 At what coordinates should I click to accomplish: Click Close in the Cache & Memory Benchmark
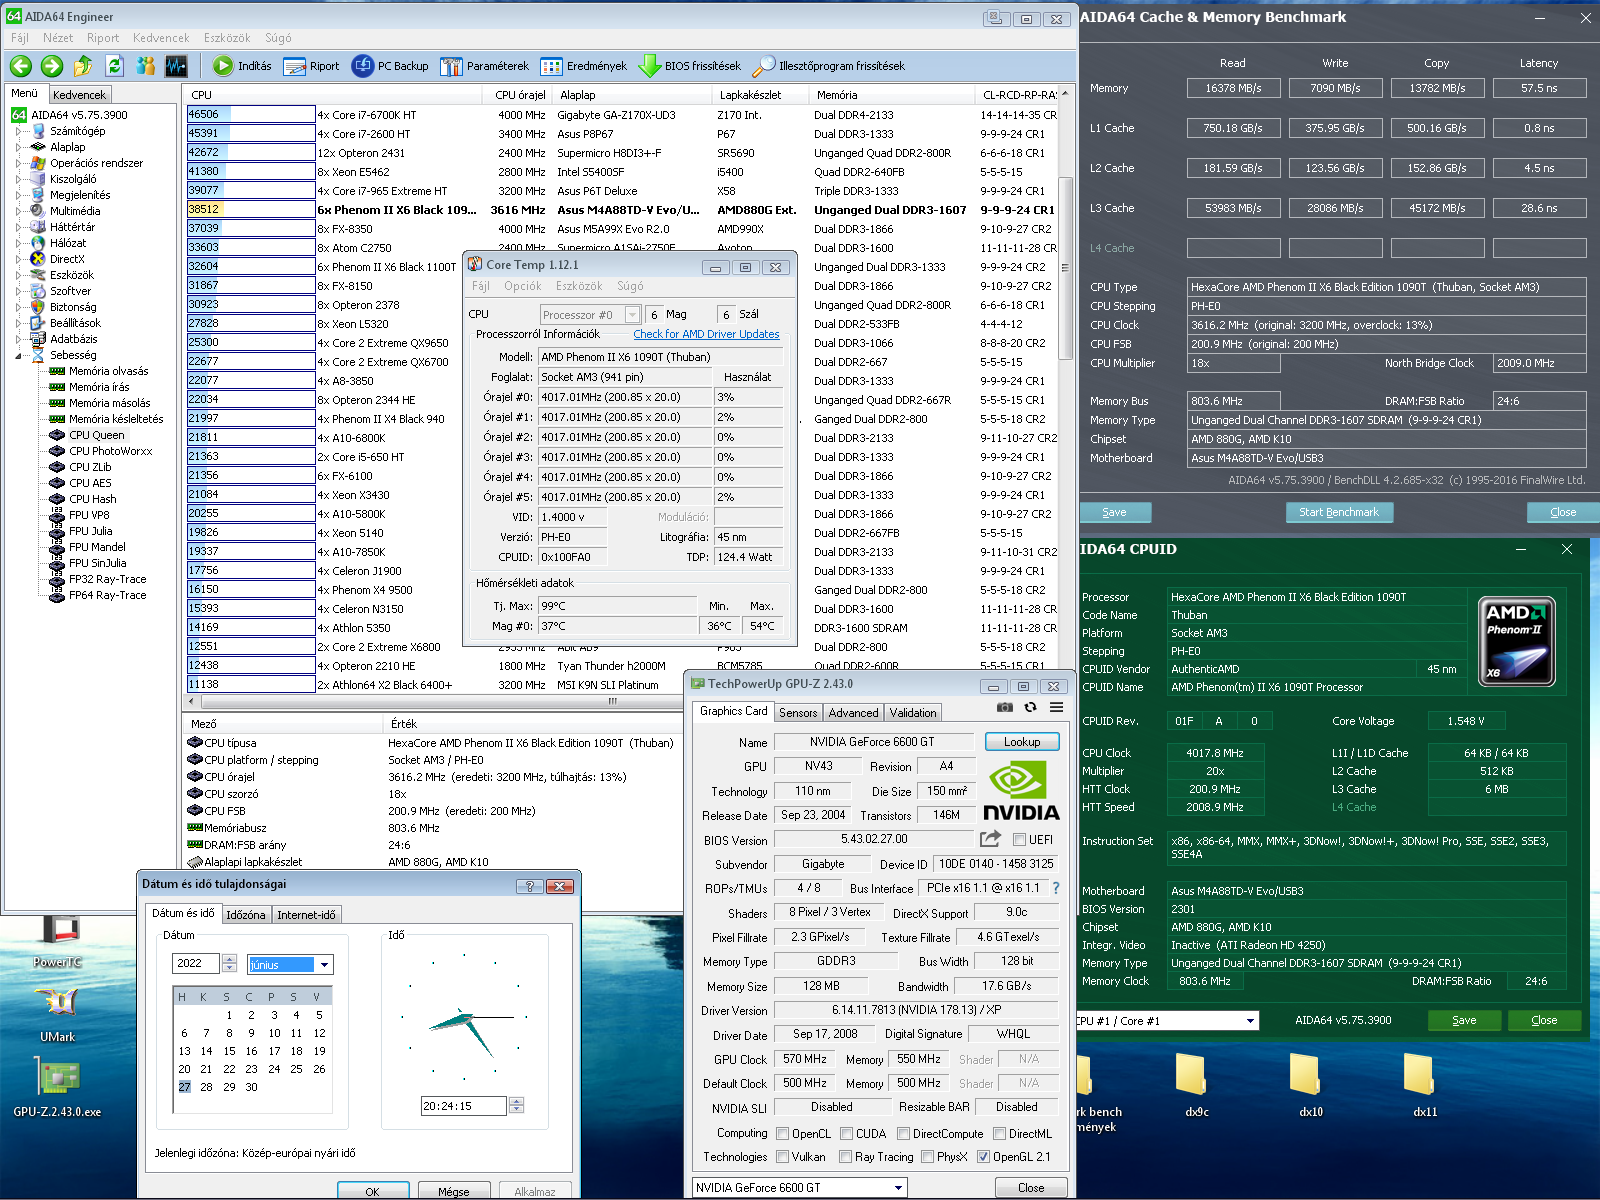1563,512
